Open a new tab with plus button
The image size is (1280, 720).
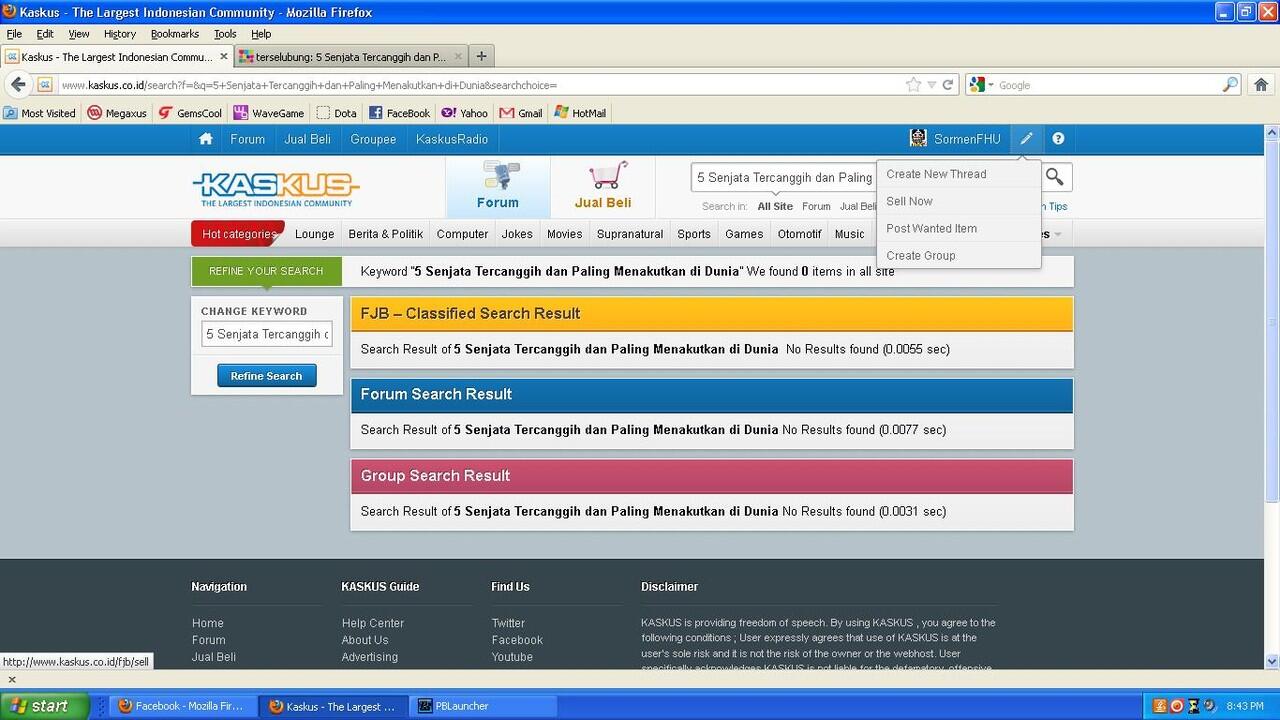pyautogui.click(x=481, y=57)
